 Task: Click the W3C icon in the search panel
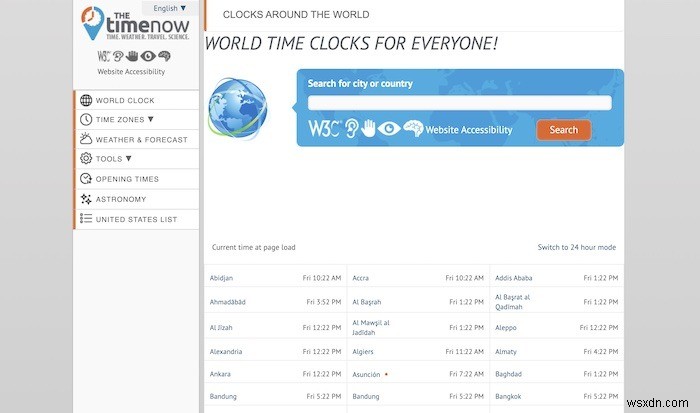[325, 129]
